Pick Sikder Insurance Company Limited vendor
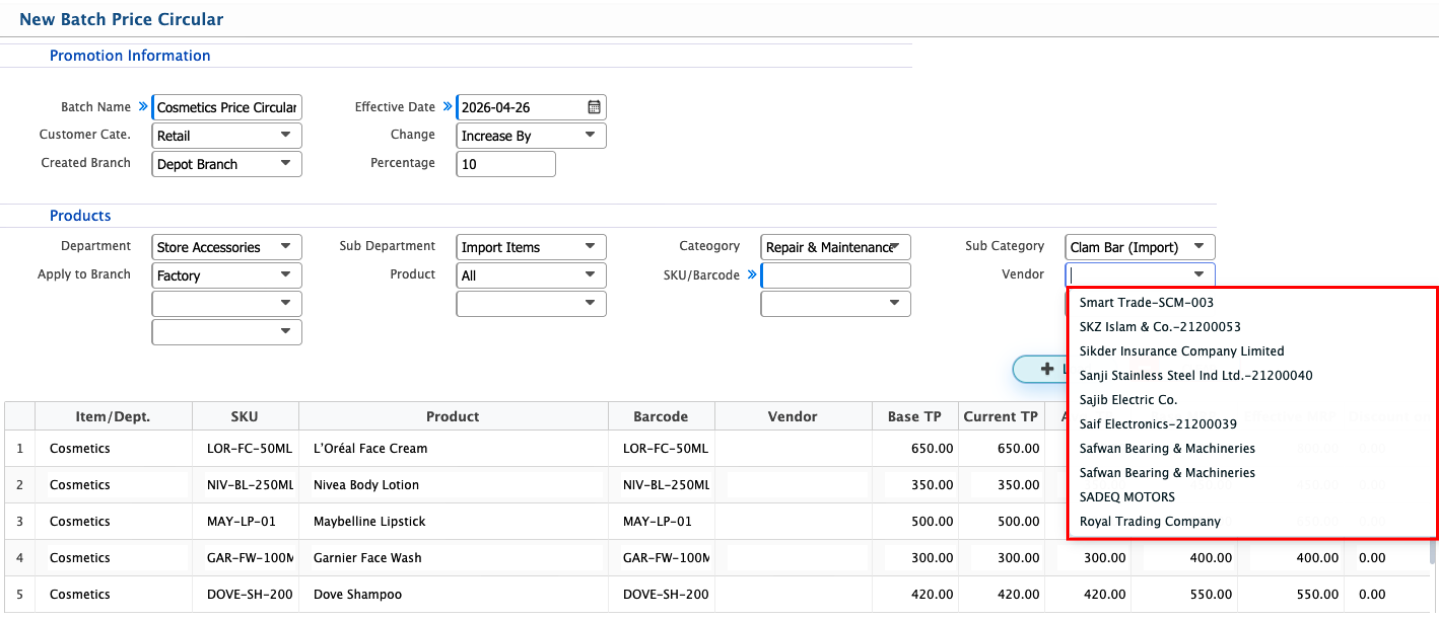This screenshot has height=619, width=1439. point(1181,351)
